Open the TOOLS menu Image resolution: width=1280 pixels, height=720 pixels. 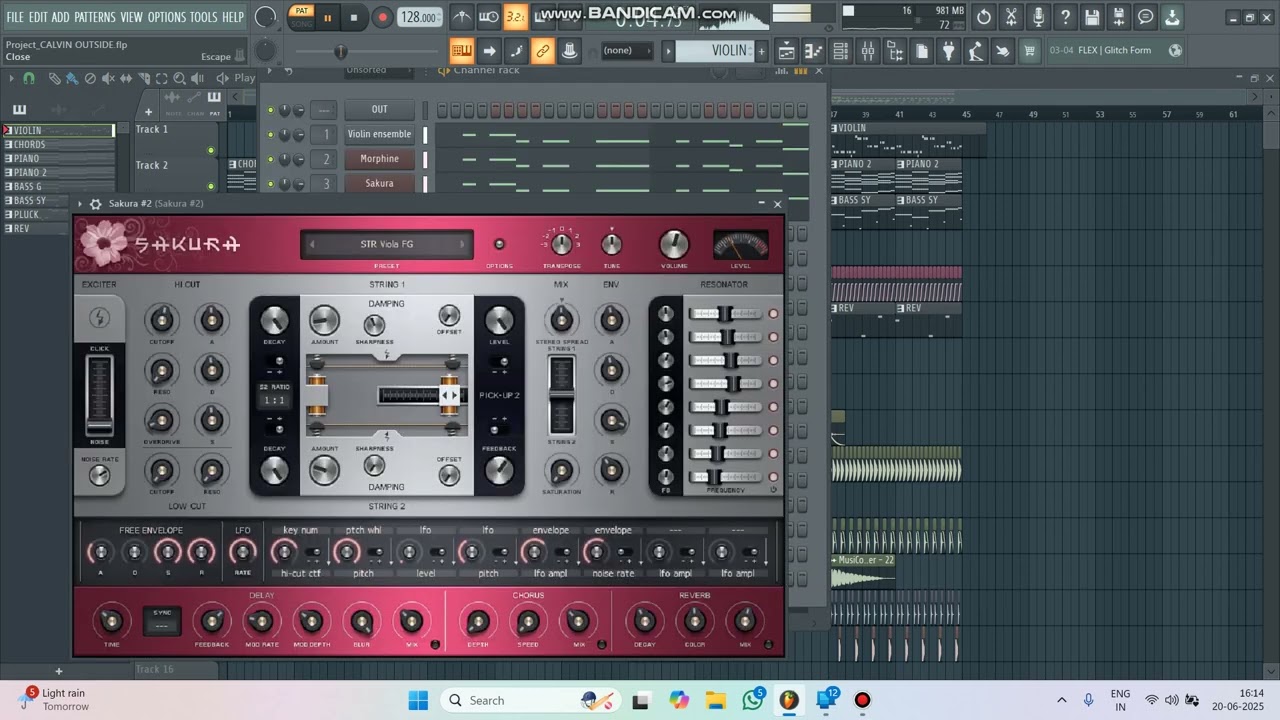coord(204,17)
